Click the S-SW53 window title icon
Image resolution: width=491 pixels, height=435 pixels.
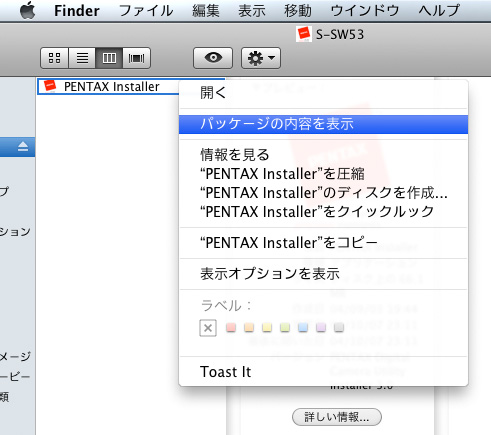tap(304, 34)
